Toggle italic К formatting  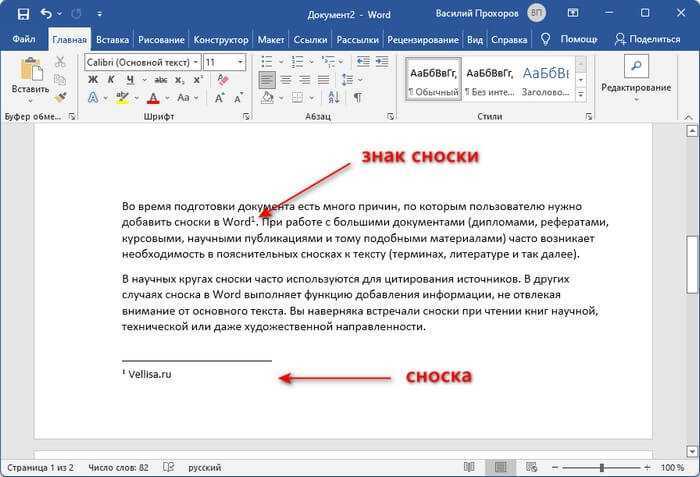[x=111, y=80]
